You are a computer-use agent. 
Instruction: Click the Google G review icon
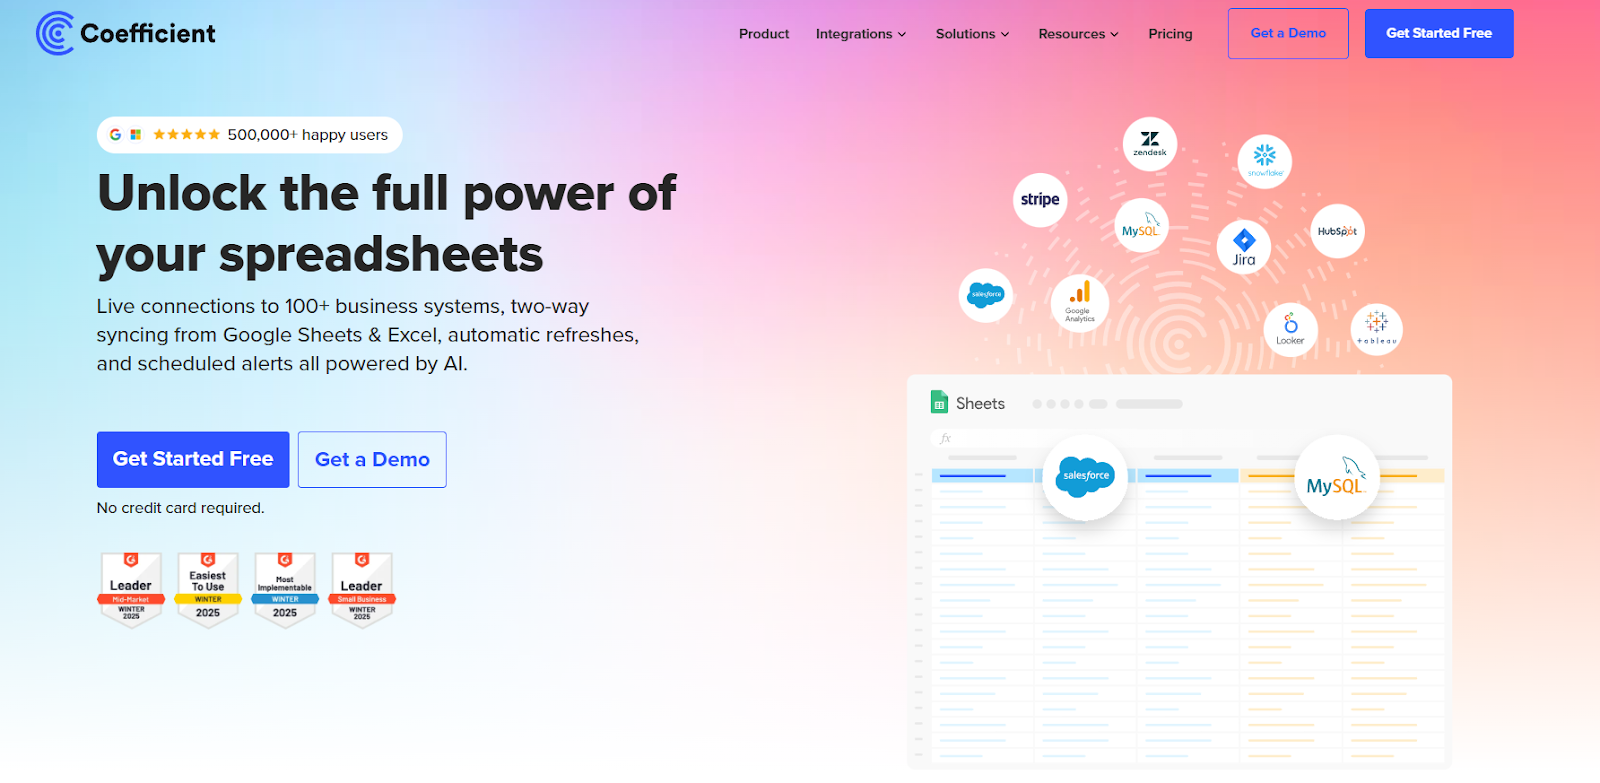click(115, 135)
